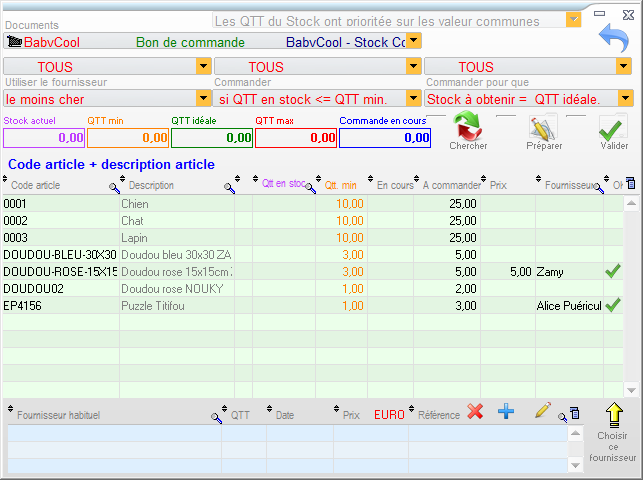The image size is (643, 480).
Task: Edit supplier using the small pencil icon
Action: pos(543,411)
